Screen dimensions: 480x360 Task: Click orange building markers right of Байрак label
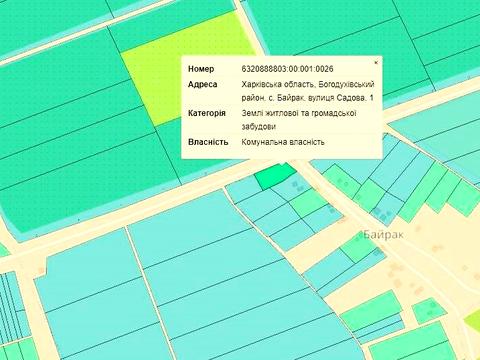(437, 247)
